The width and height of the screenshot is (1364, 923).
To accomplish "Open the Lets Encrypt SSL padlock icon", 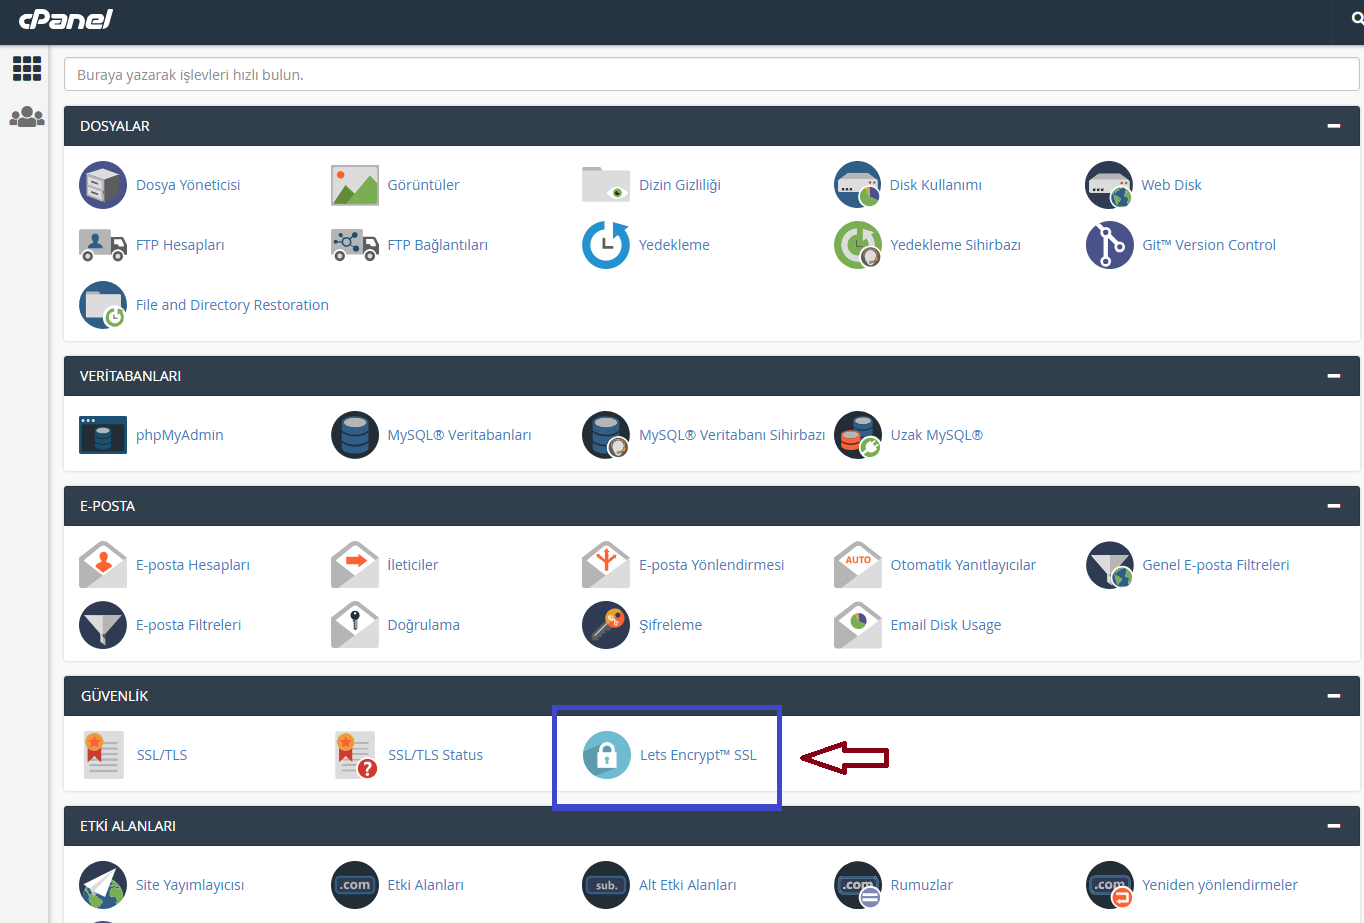I will [607, 755].
